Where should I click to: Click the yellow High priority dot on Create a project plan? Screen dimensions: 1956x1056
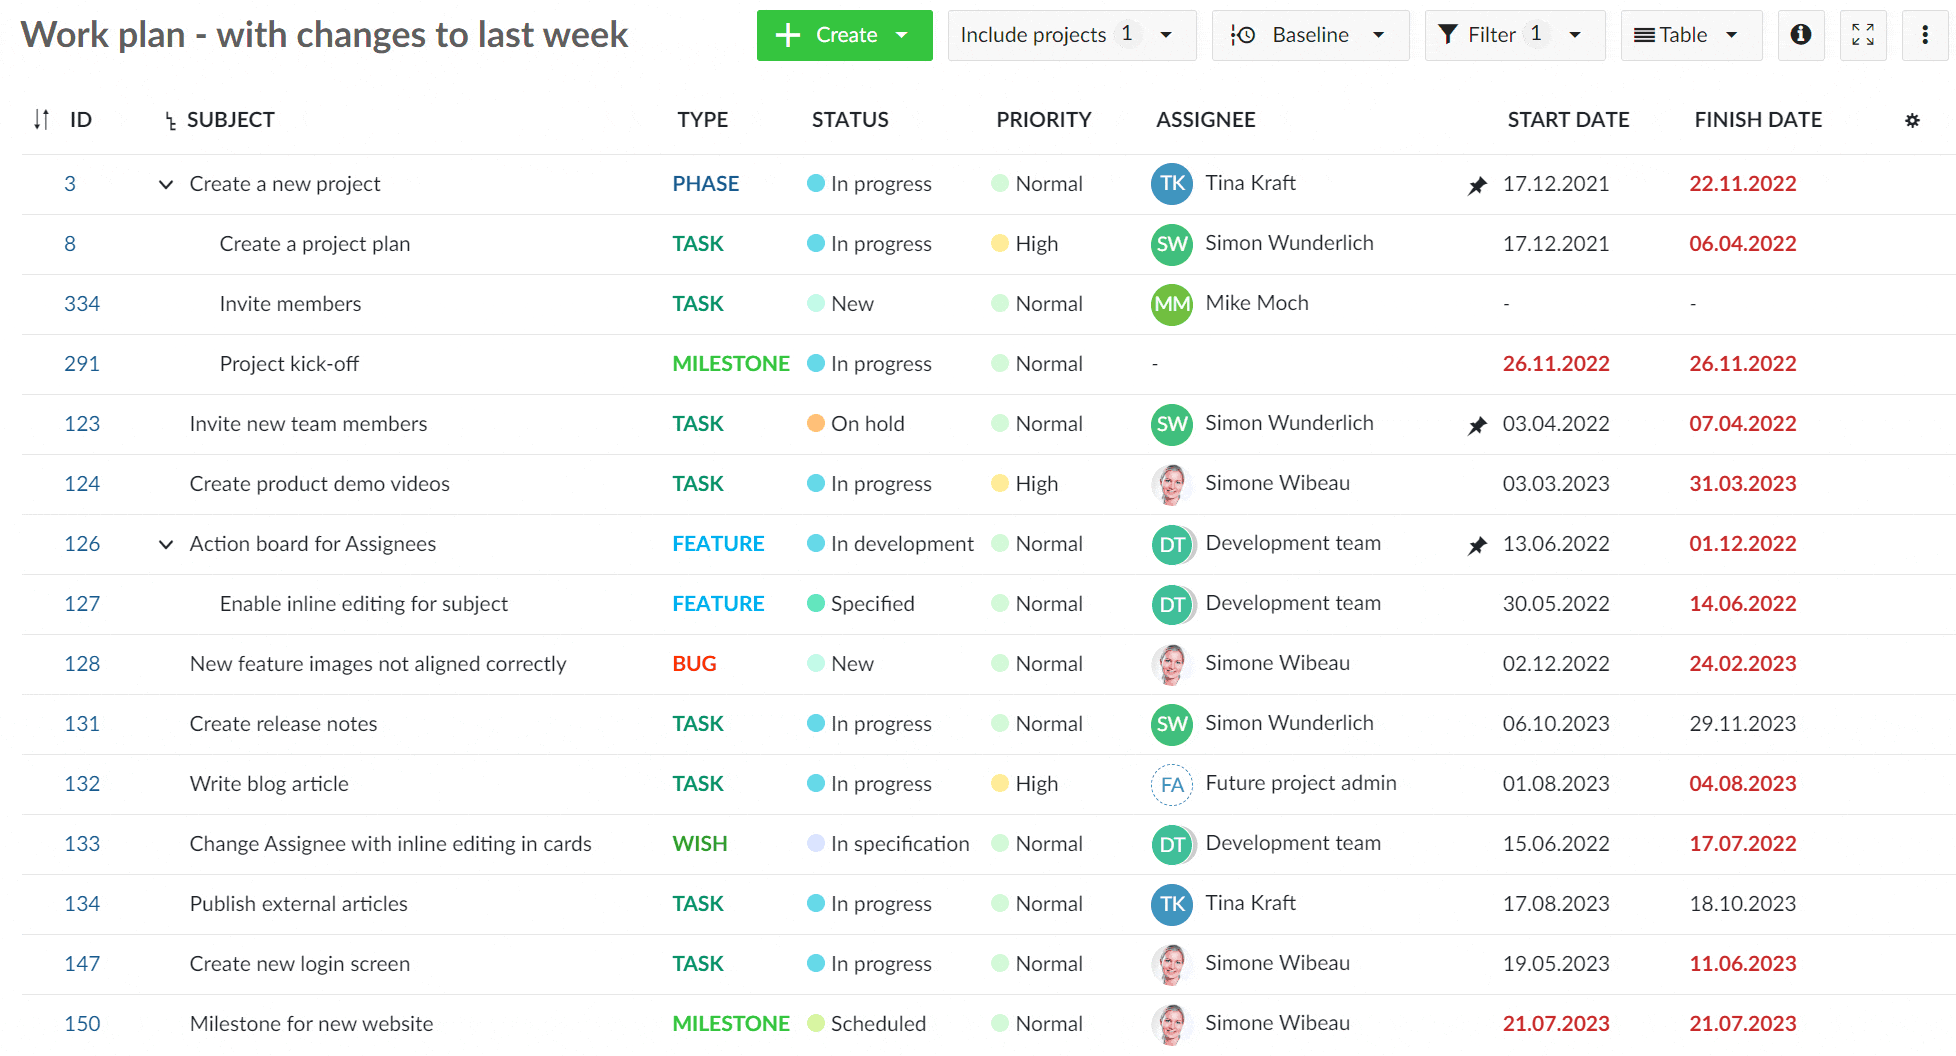[1001, 244]
